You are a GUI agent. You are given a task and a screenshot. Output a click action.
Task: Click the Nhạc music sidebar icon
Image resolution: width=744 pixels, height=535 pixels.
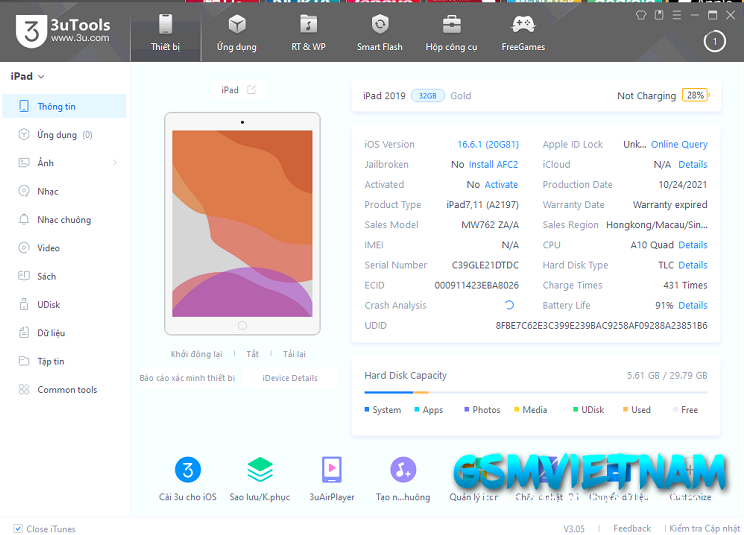click(x=24, y=191)
